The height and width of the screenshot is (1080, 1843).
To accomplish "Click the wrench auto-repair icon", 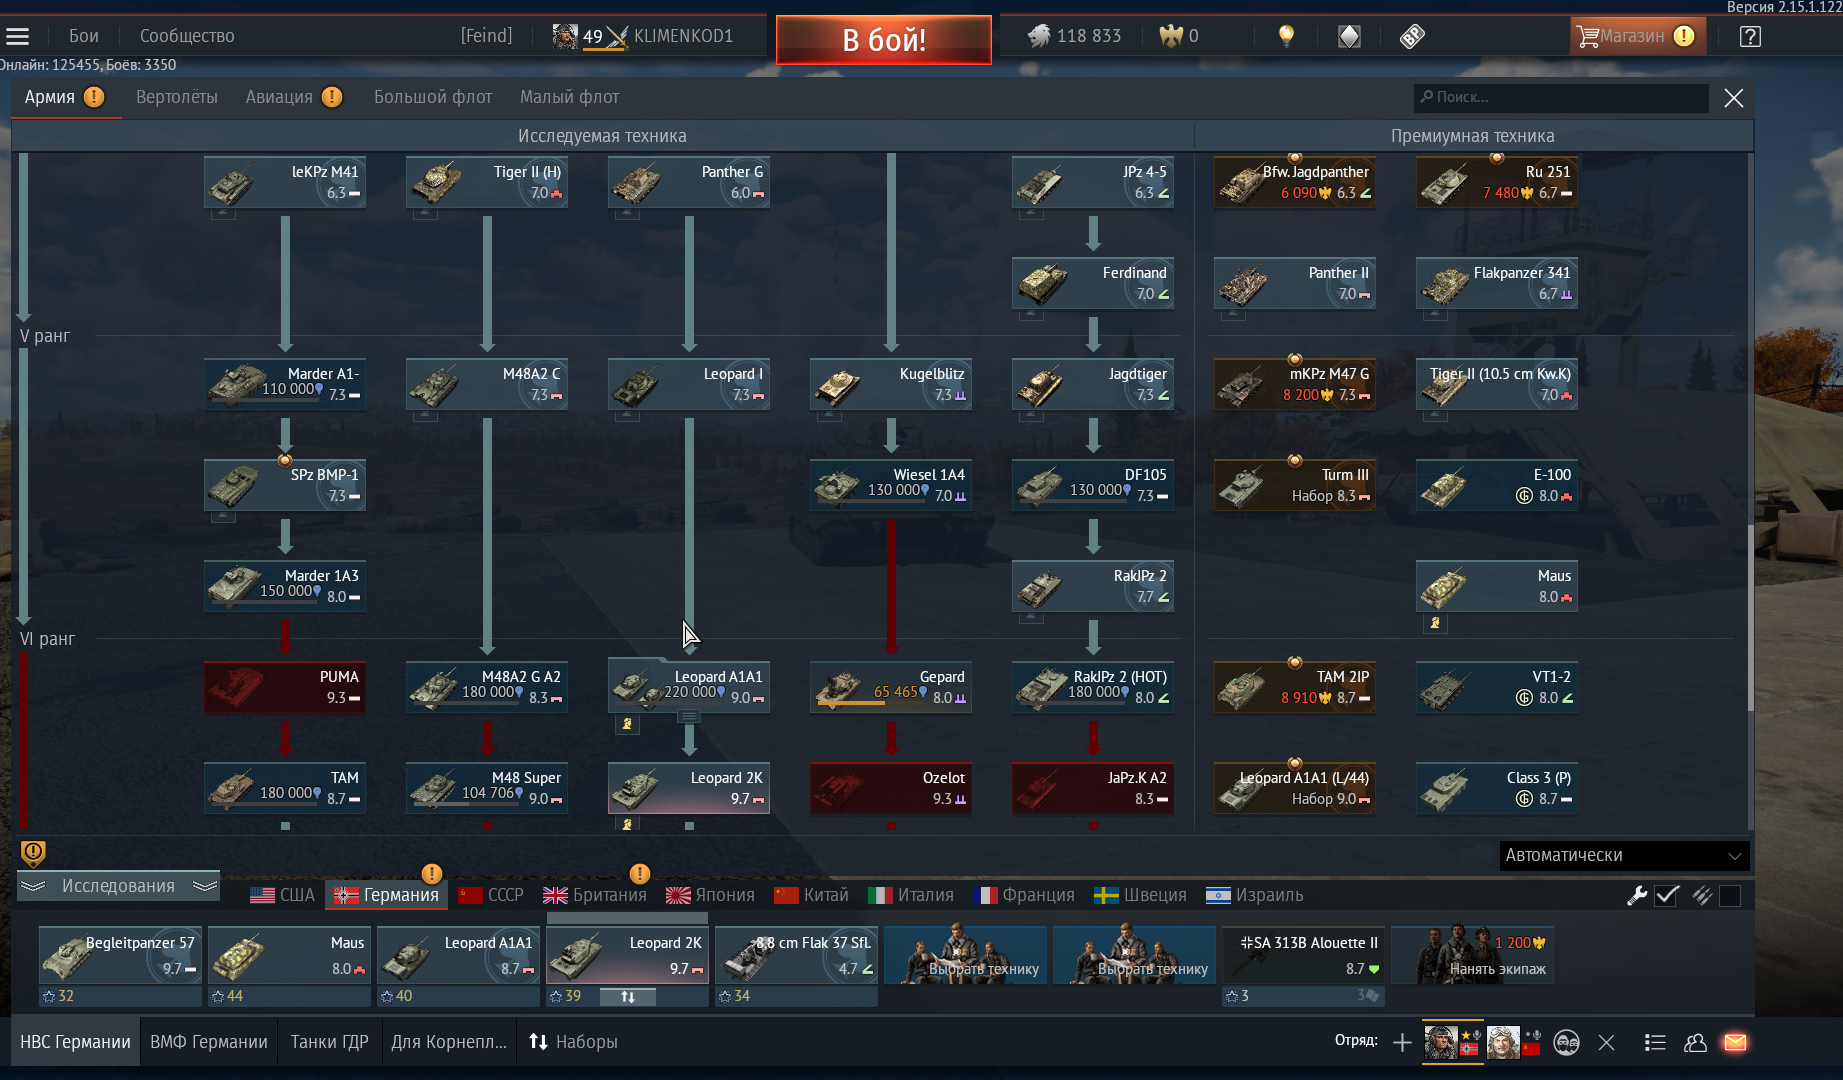I will coord(1637,896).
